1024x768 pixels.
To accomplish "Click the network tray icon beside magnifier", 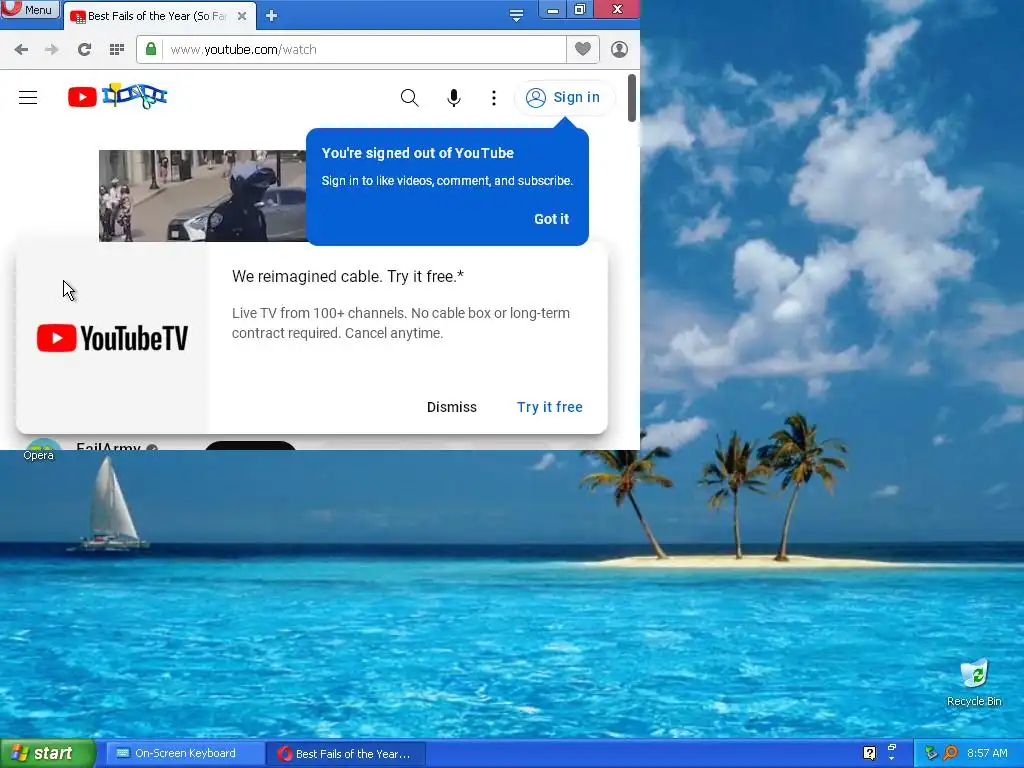I will [931, 753].
